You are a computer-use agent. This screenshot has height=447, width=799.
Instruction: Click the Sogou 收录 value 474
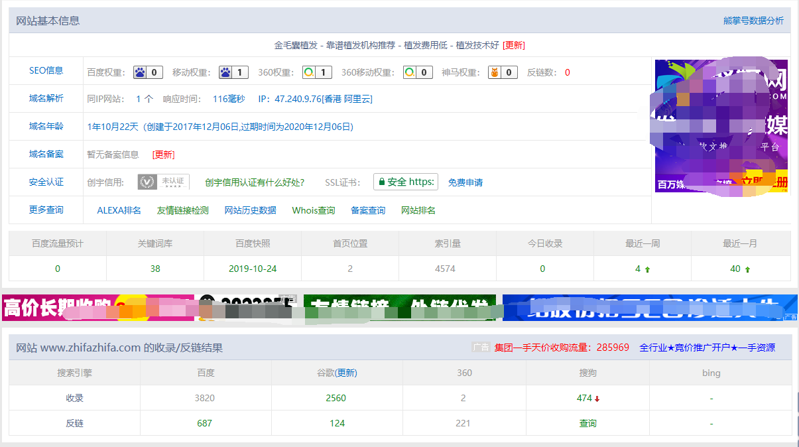click(x=584, y=398)
